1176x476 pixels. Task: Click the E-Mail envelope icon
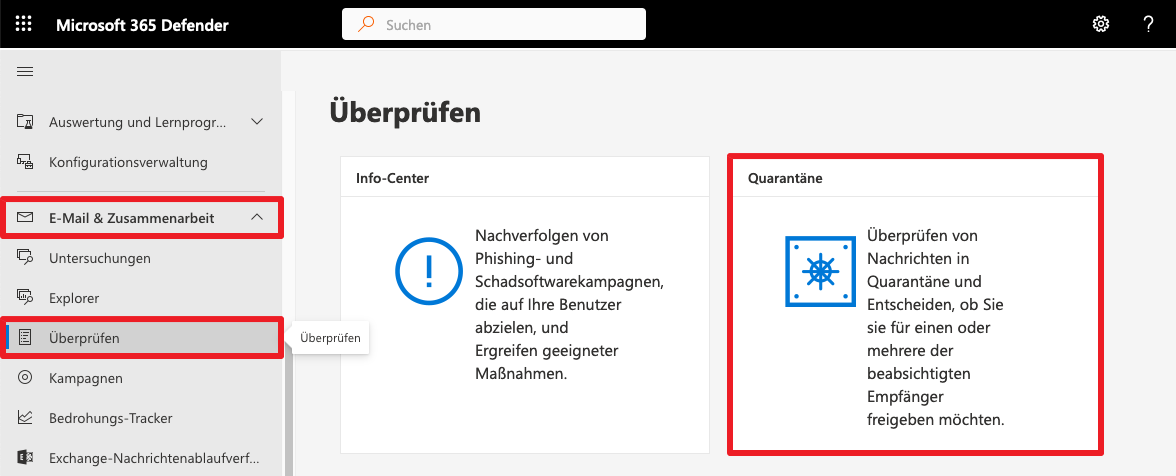[25, 218]
